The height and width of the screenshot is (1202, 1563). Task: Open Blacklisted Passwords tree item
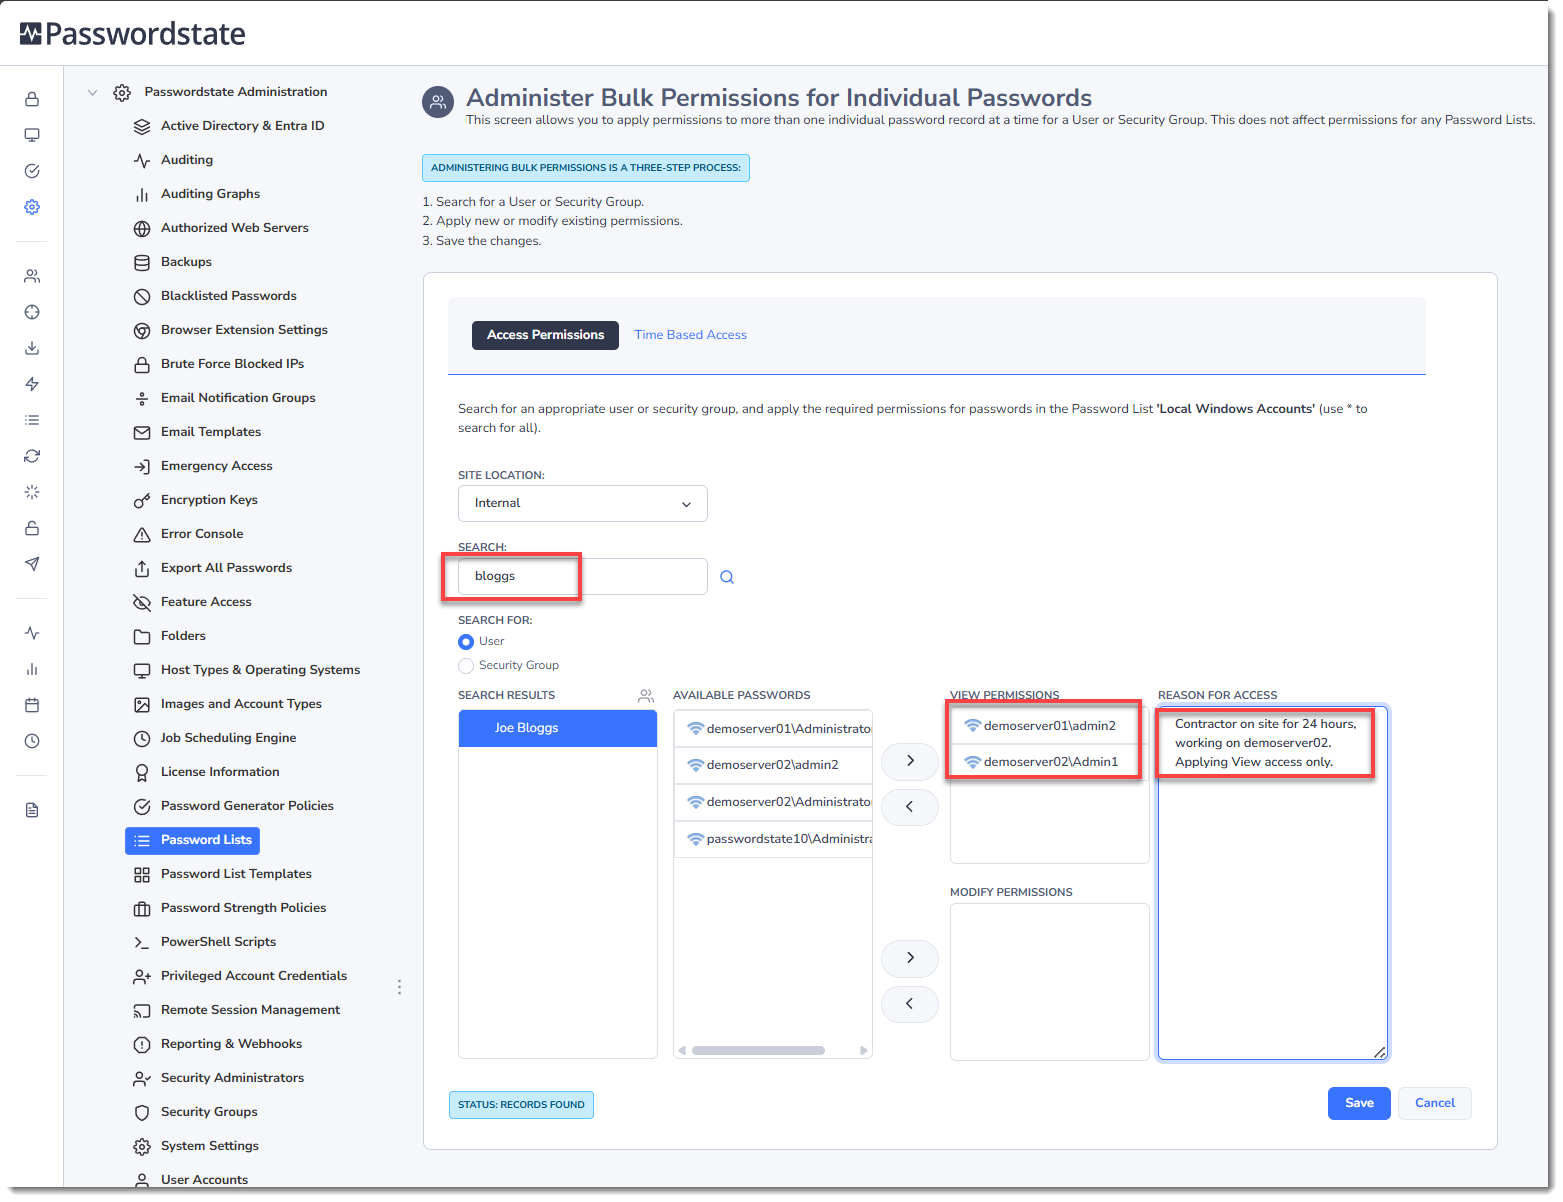(229, 296)
